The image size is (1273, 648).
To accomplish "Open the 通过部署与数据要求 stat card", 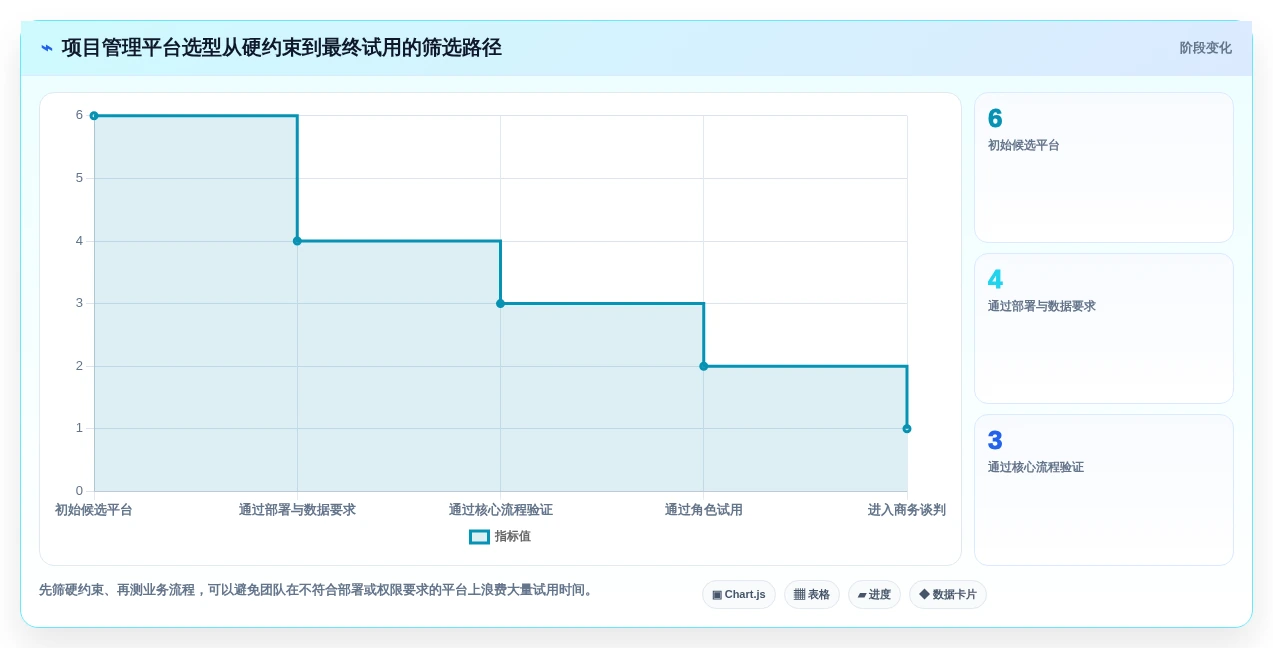I will coord(1104,329).
